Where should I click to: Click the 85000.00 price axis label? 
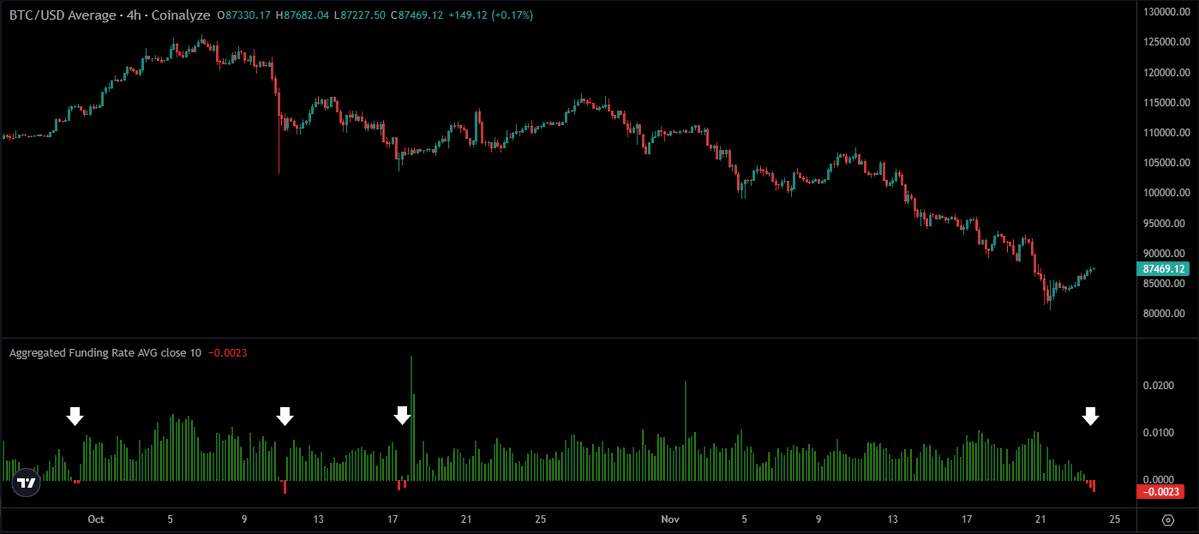pos(1166,284)
